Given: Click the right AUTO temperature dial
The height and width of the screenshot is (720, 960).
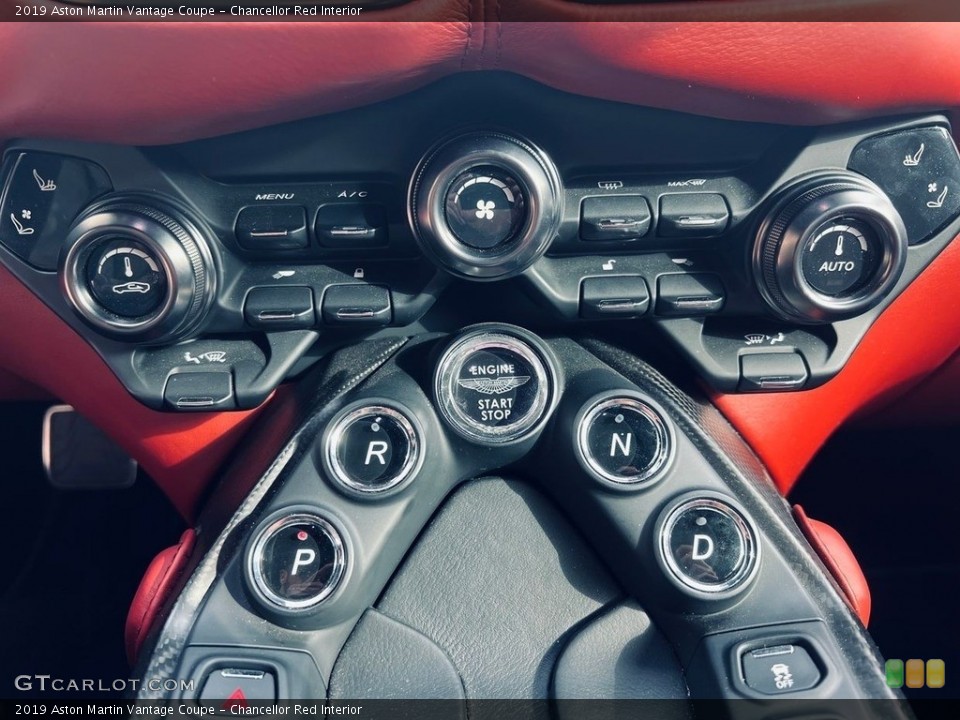Looking at the screenshot, I should click(829, 250).
